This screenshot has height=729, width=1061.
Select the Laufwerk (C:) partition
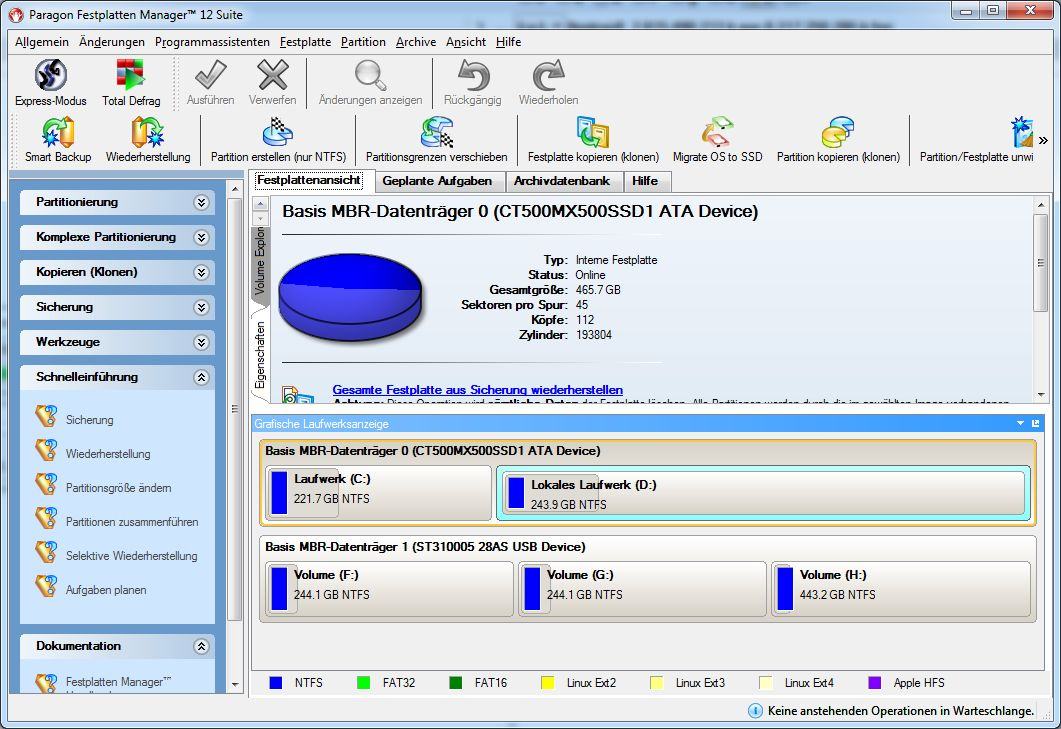tap(378, 492)
